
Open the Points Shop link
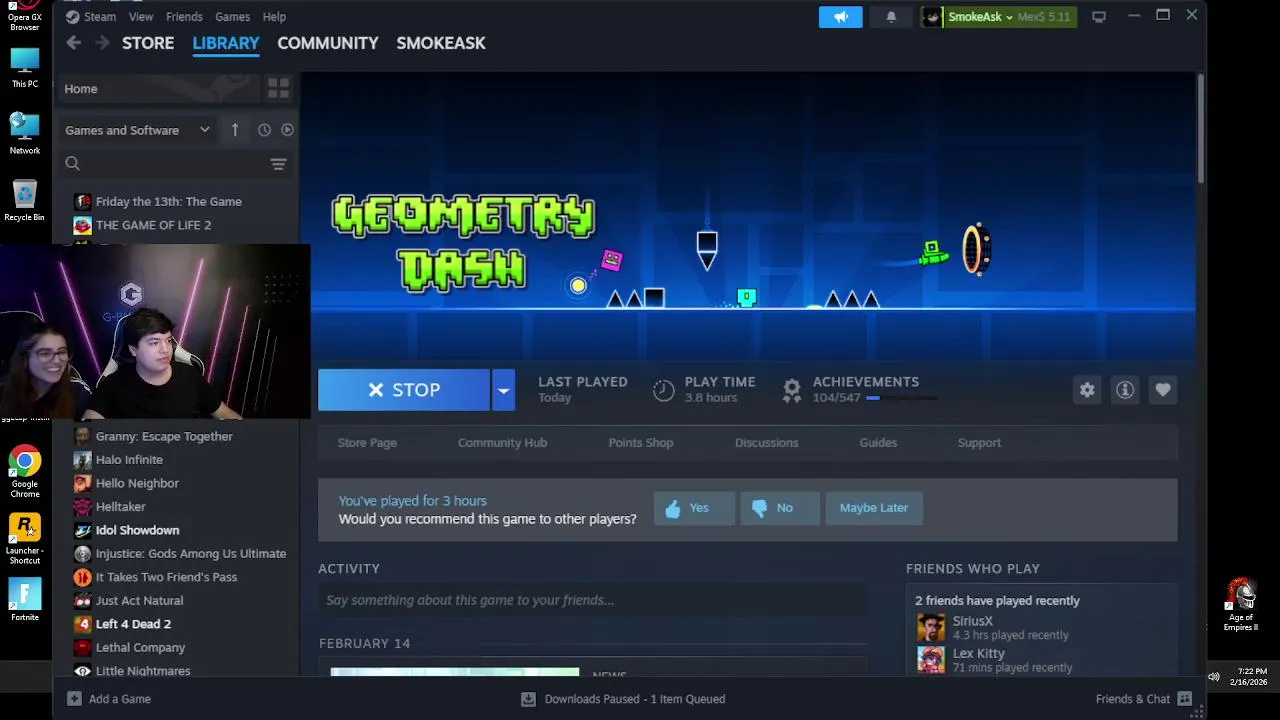tap(641, 443)
